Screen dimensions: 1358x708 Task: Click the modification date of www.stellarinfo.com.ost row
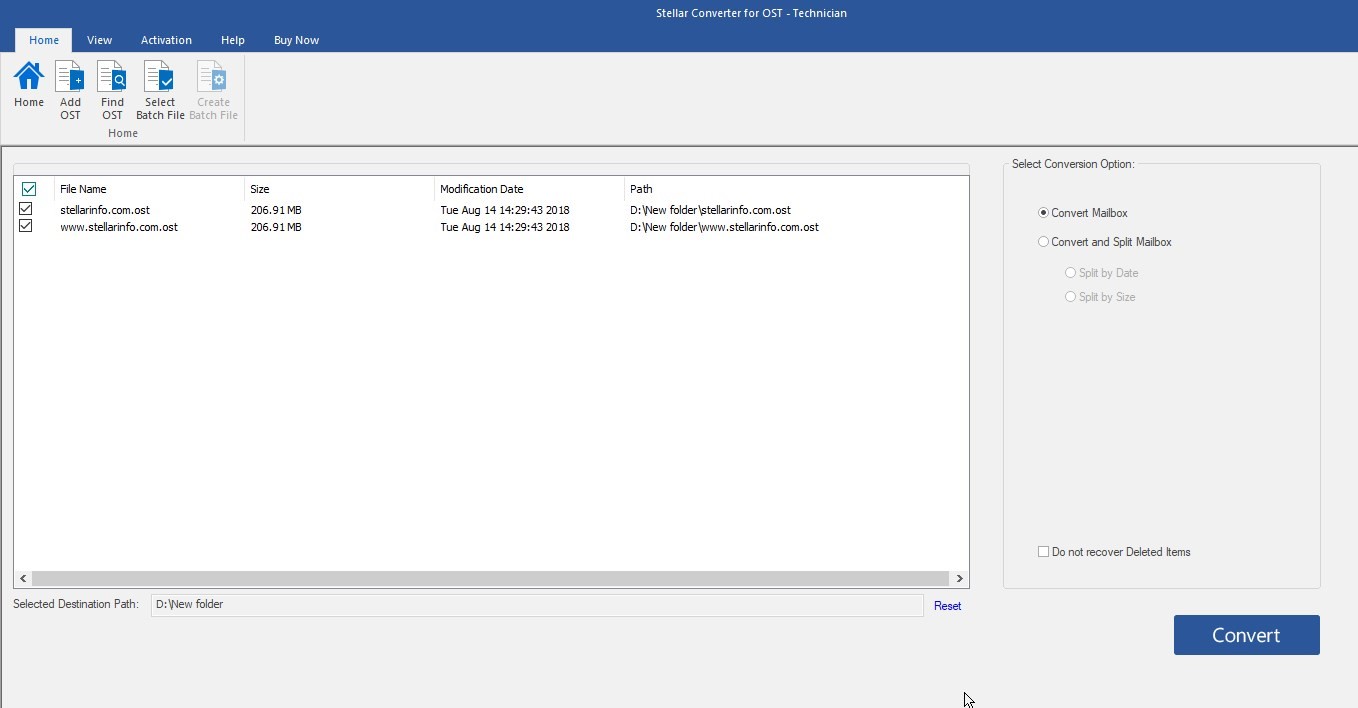(x=505, y=227)
